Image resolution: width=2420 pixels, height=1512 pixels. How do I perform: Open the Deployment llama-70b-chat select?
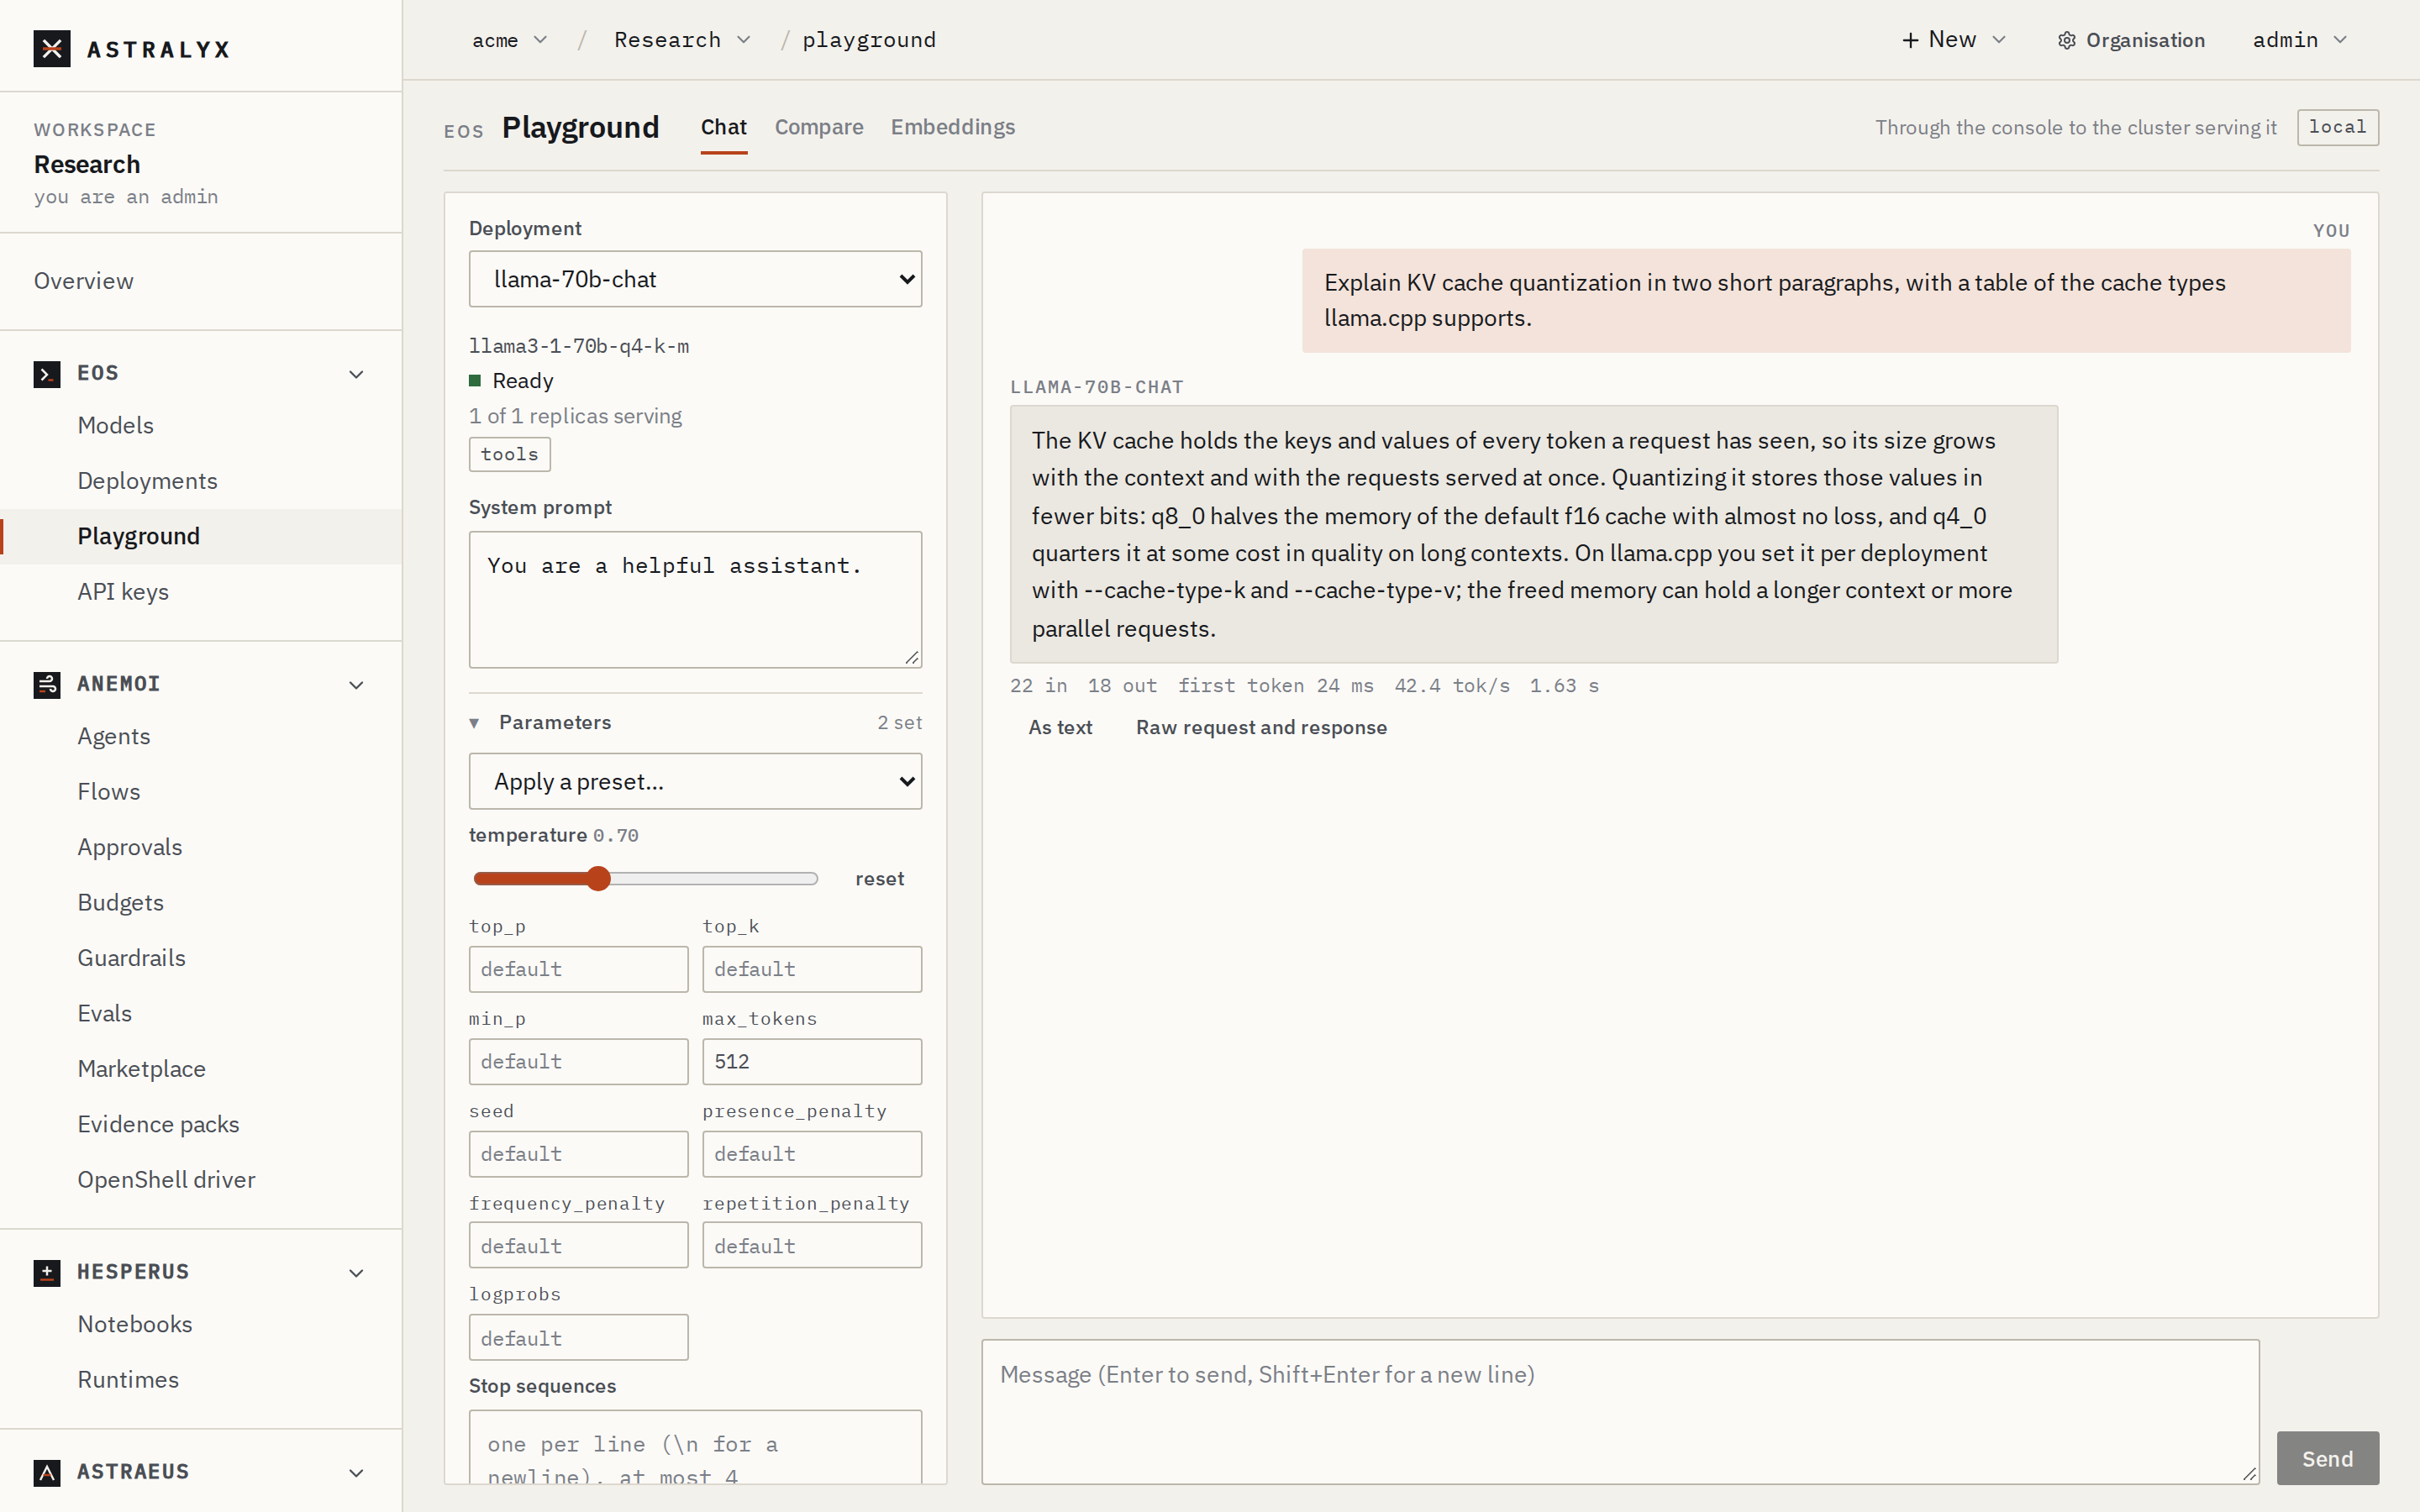[695, 279]
